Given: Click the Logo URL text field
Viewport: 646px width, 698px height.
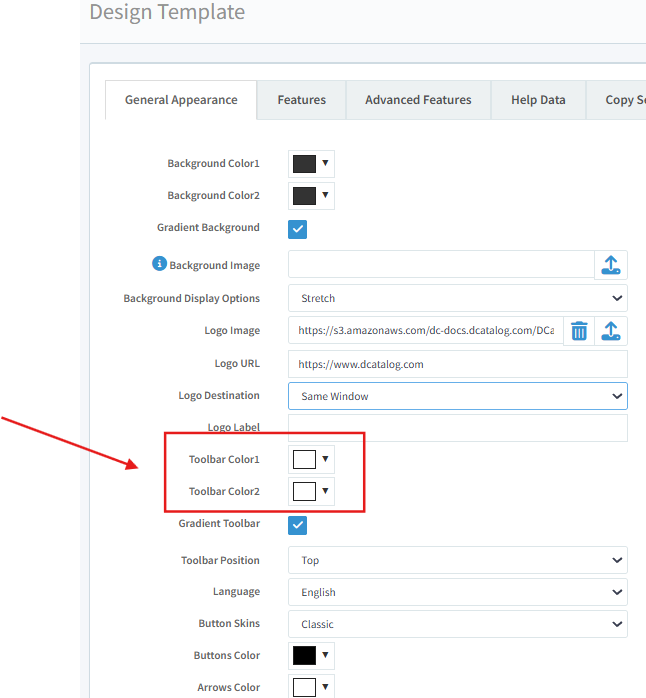Looking at the screenshot, I should click(x=457, y=364).
